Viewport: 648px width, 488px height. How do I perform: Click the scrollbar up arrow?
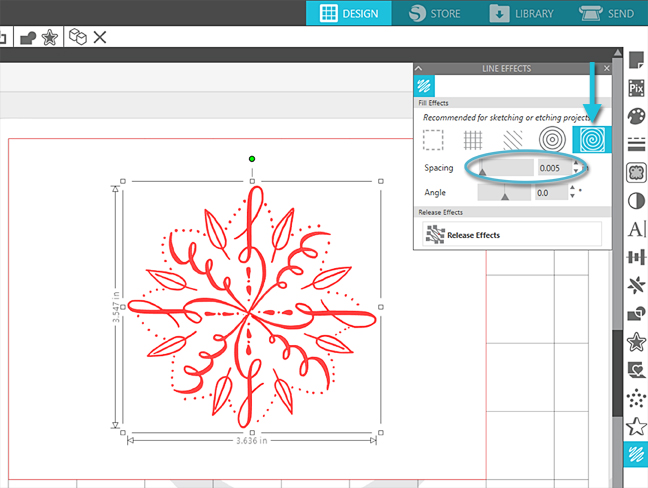point(617,52)
